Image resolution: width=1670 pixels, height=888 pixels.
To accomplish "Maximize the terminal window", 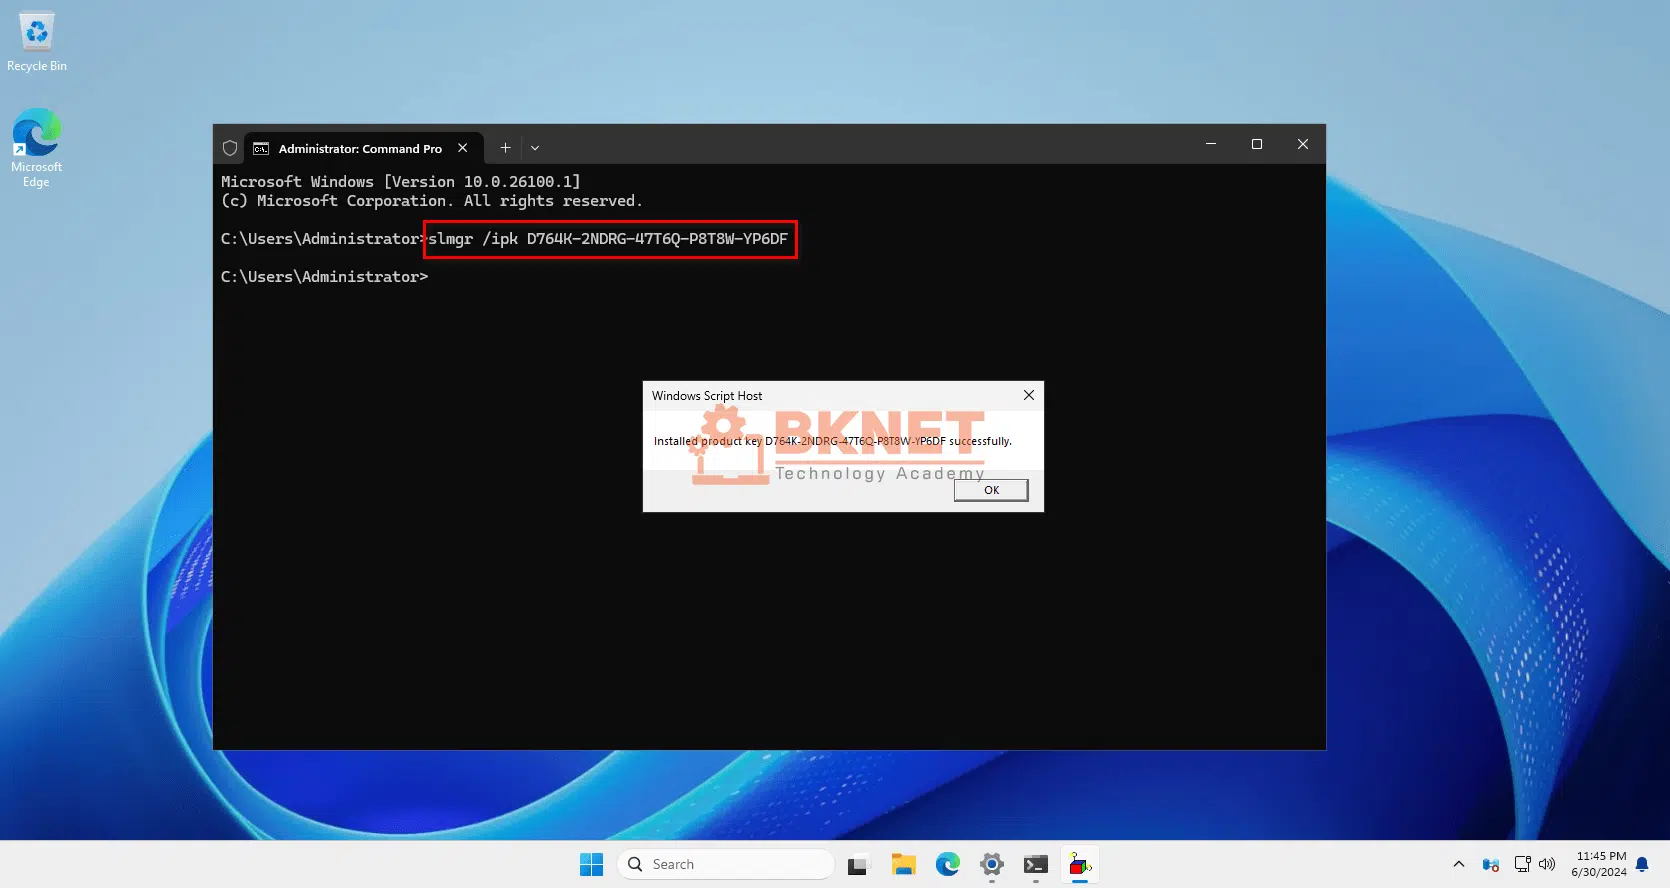I will point(1257,144).
